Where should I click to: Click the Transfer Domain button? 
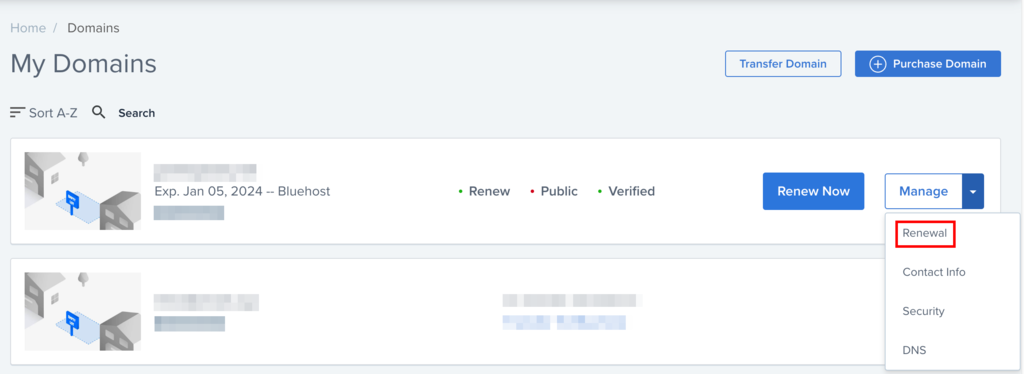click(783, 64)
